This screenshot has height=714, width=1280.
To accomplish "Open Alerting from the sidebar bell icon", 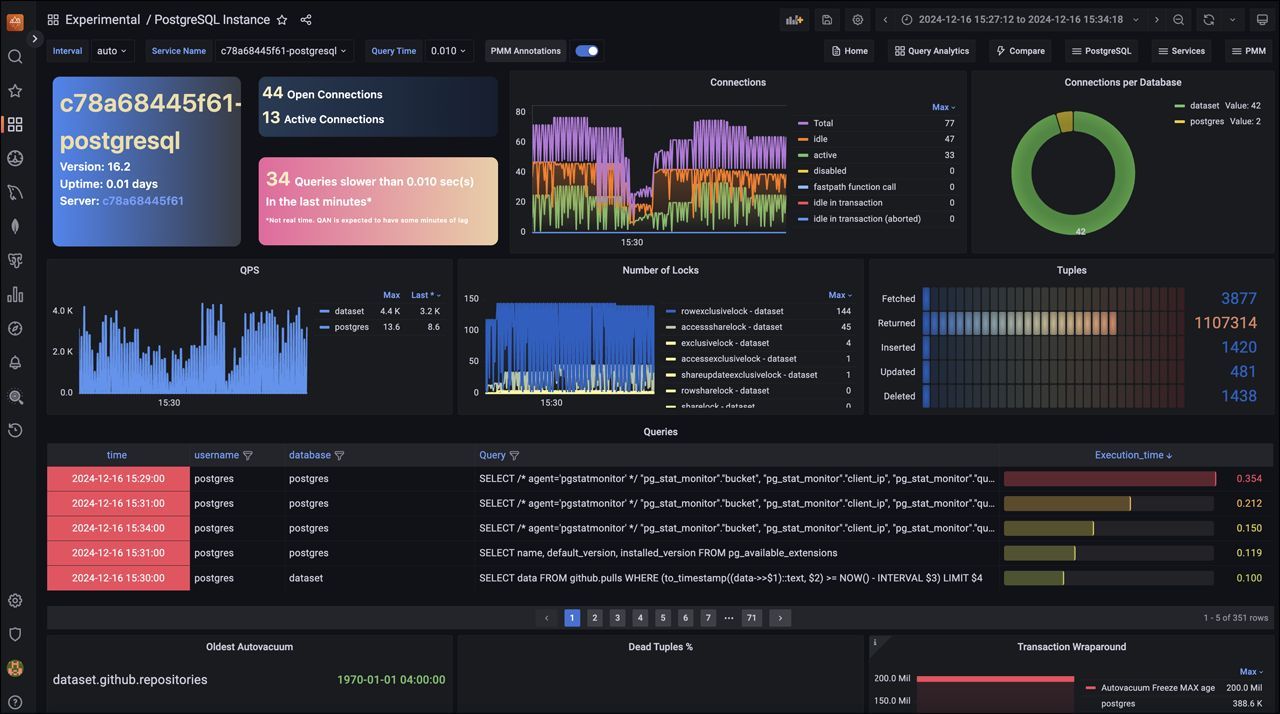I will 14,363.
